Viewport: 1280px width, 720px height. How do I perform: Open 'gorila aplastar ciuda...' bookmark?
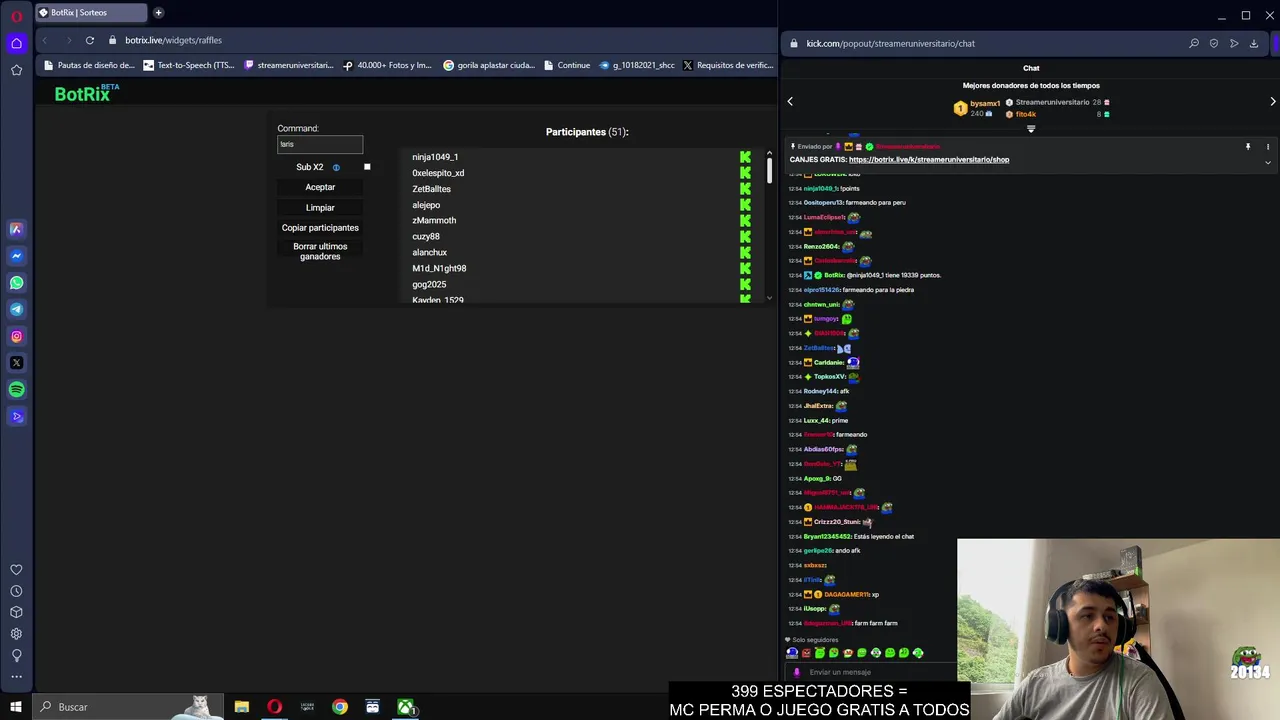(489, 65)
